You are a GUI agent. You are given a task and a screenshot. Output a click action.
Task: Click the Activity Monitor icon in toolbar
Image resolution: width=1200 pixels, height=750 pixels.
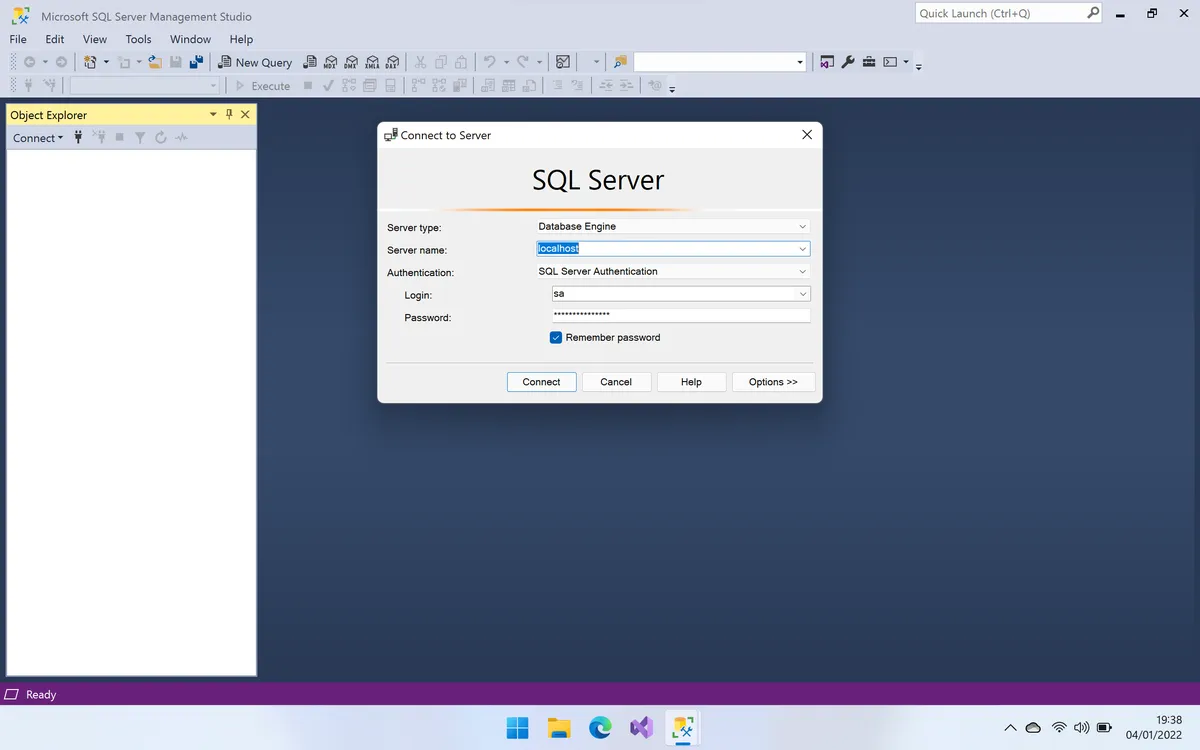(563, 62)
